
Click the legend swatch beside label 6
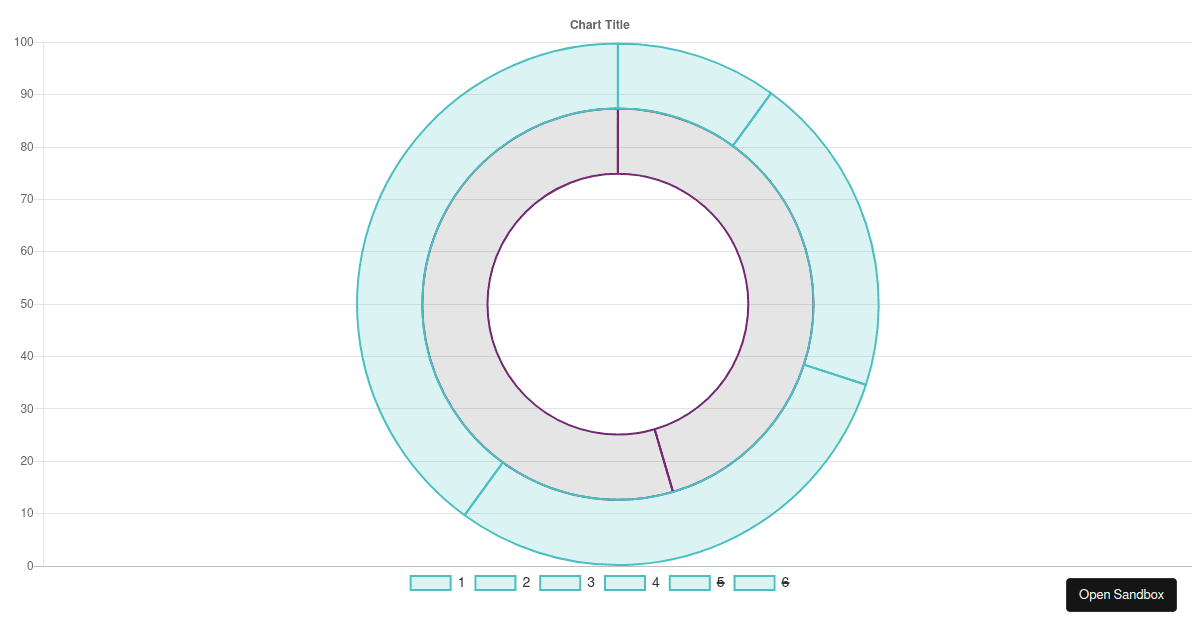pos(755,583)
